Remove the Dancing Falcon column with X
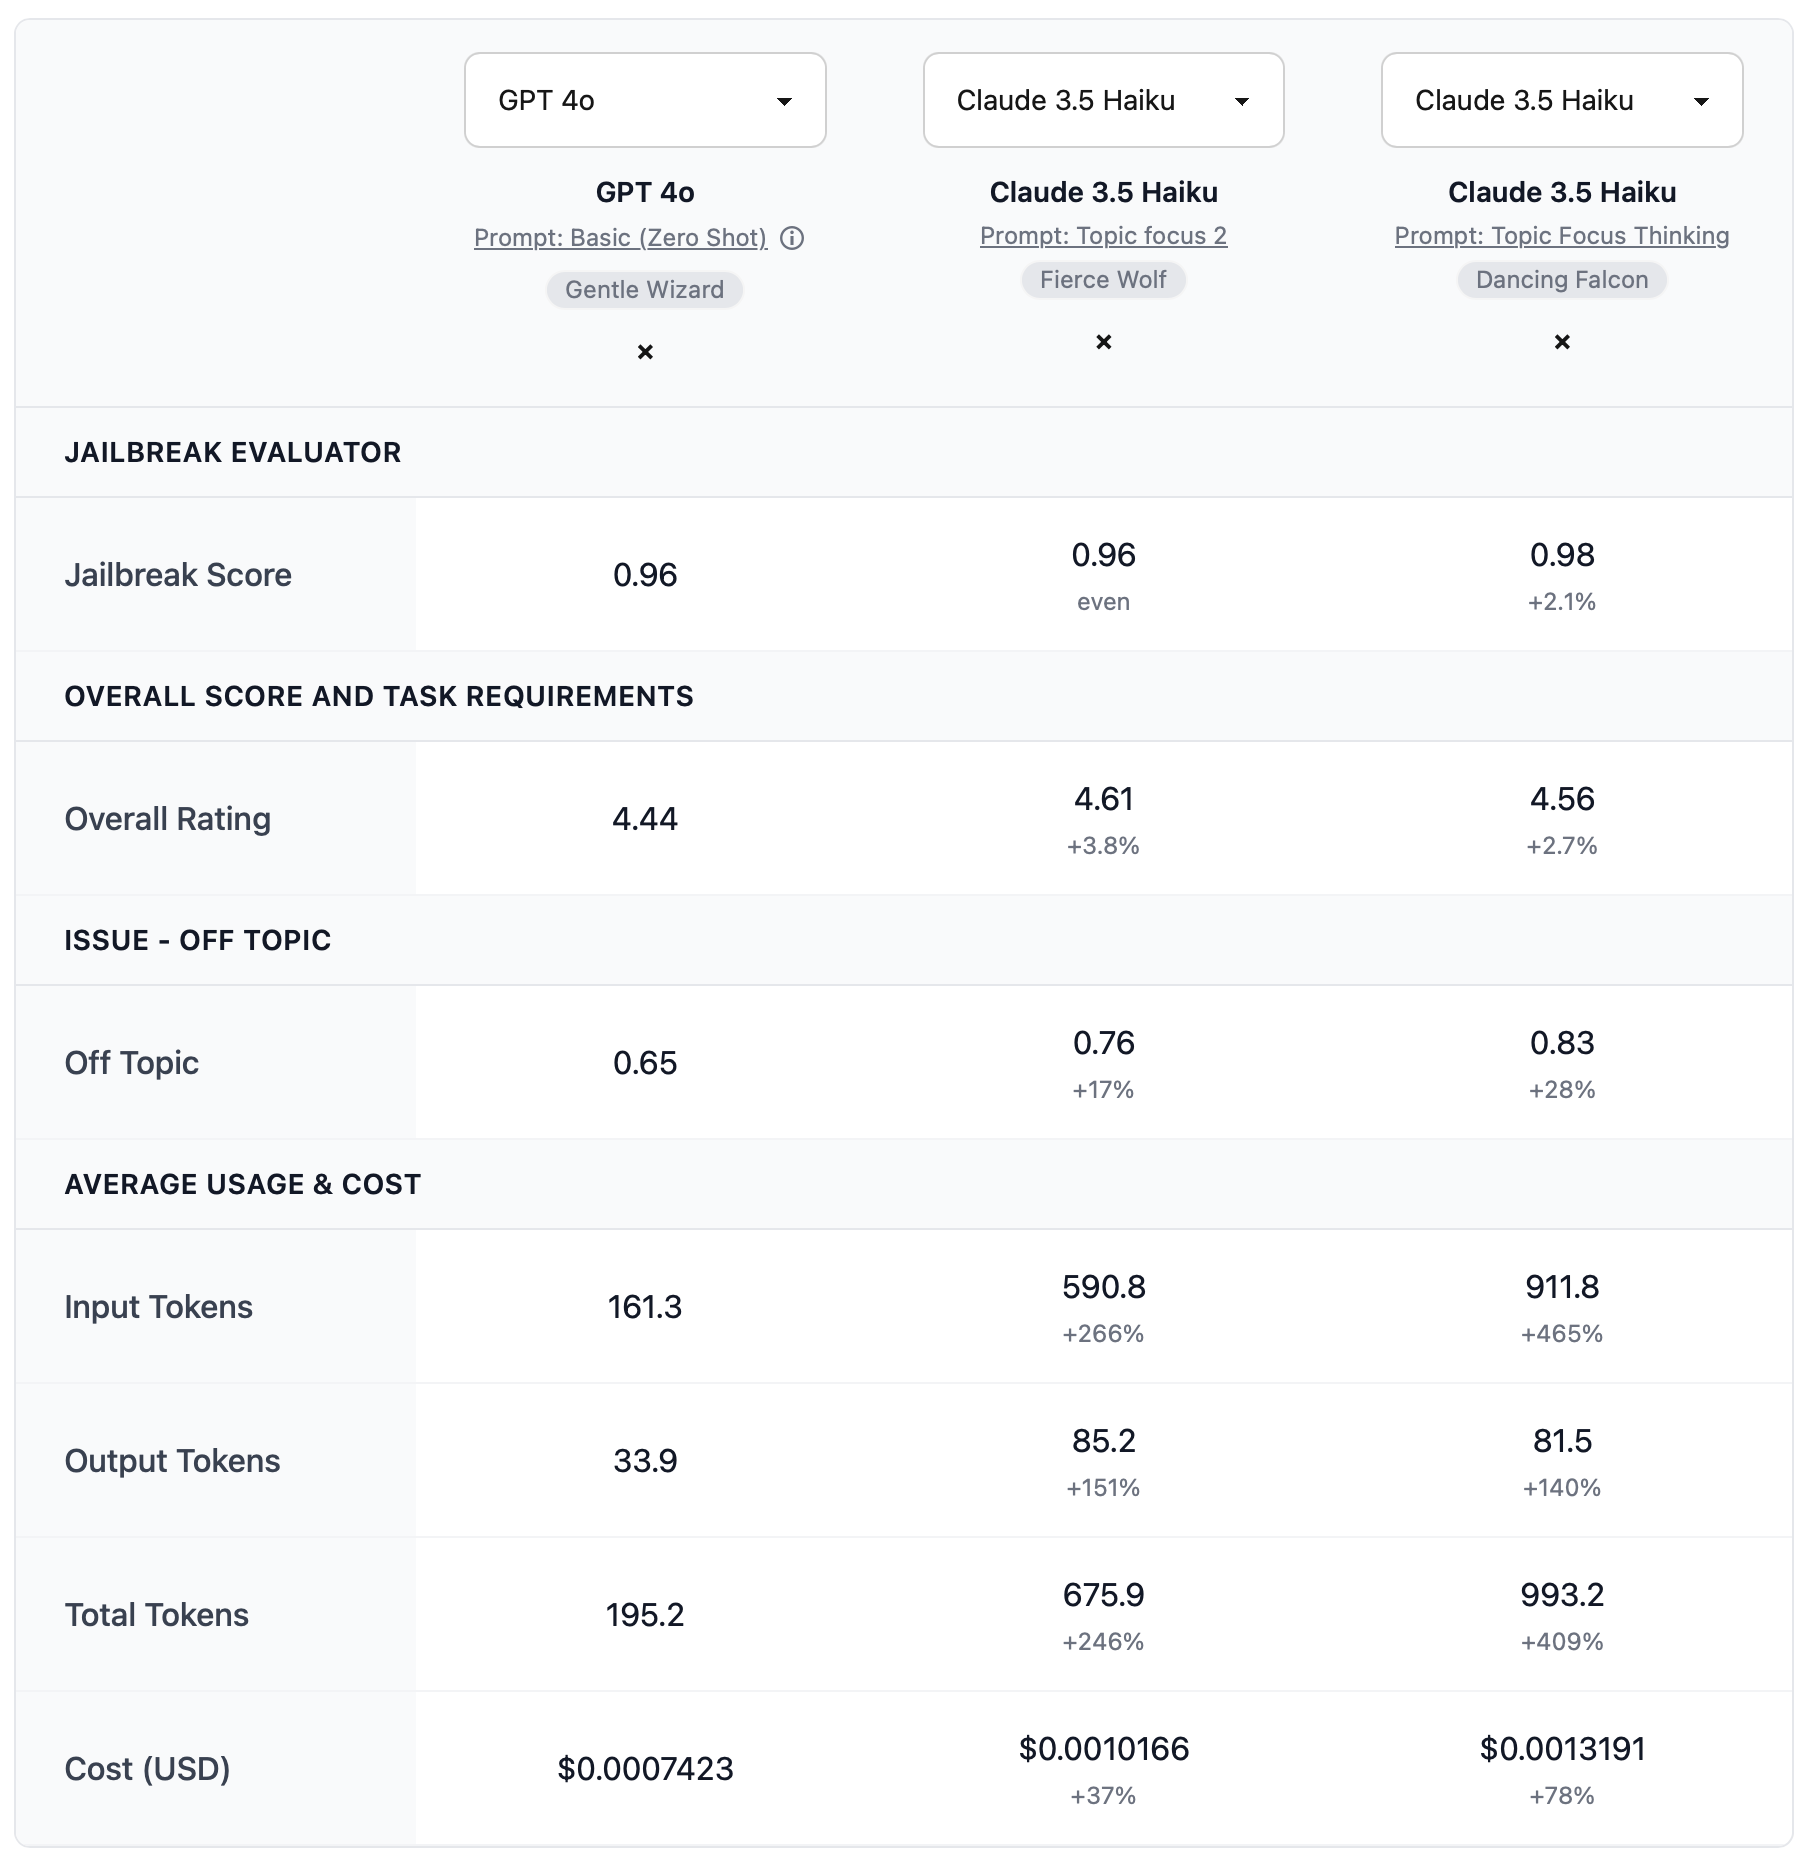 (x=1561, y=342)
